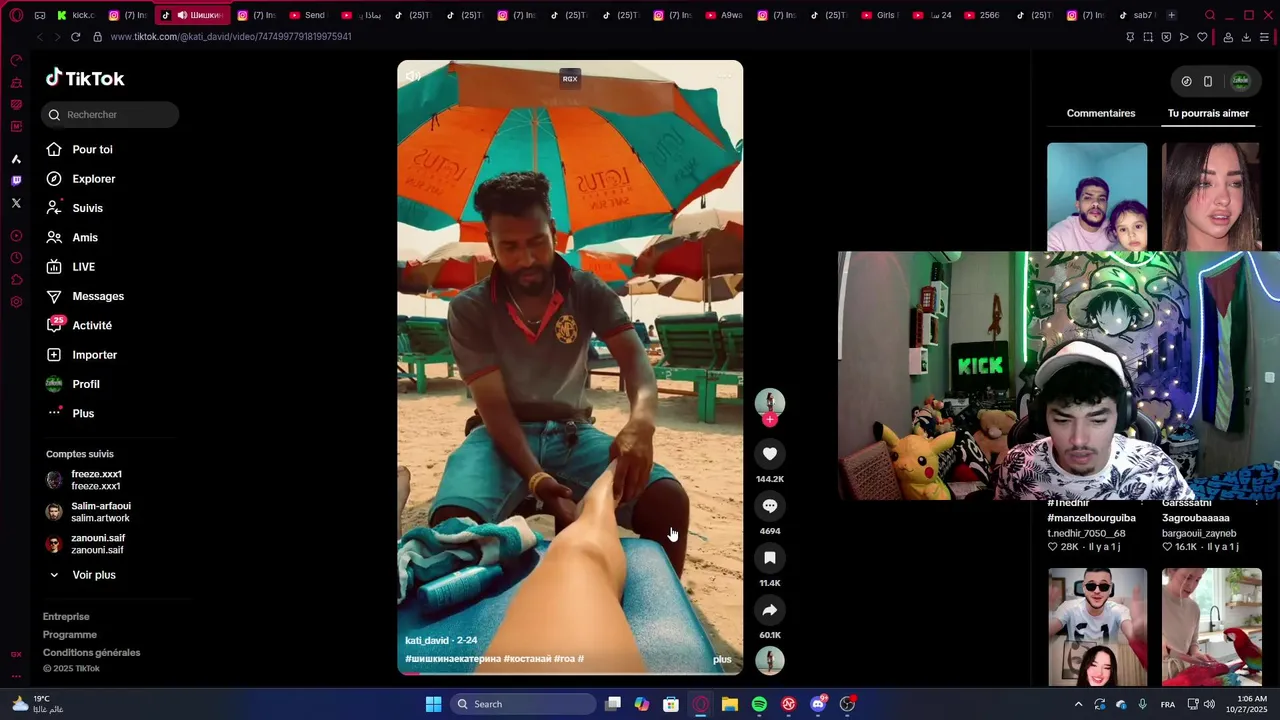Switch to the sab7 browser tab
The image size is (1280, 720).
click(x=1136, y=15)
